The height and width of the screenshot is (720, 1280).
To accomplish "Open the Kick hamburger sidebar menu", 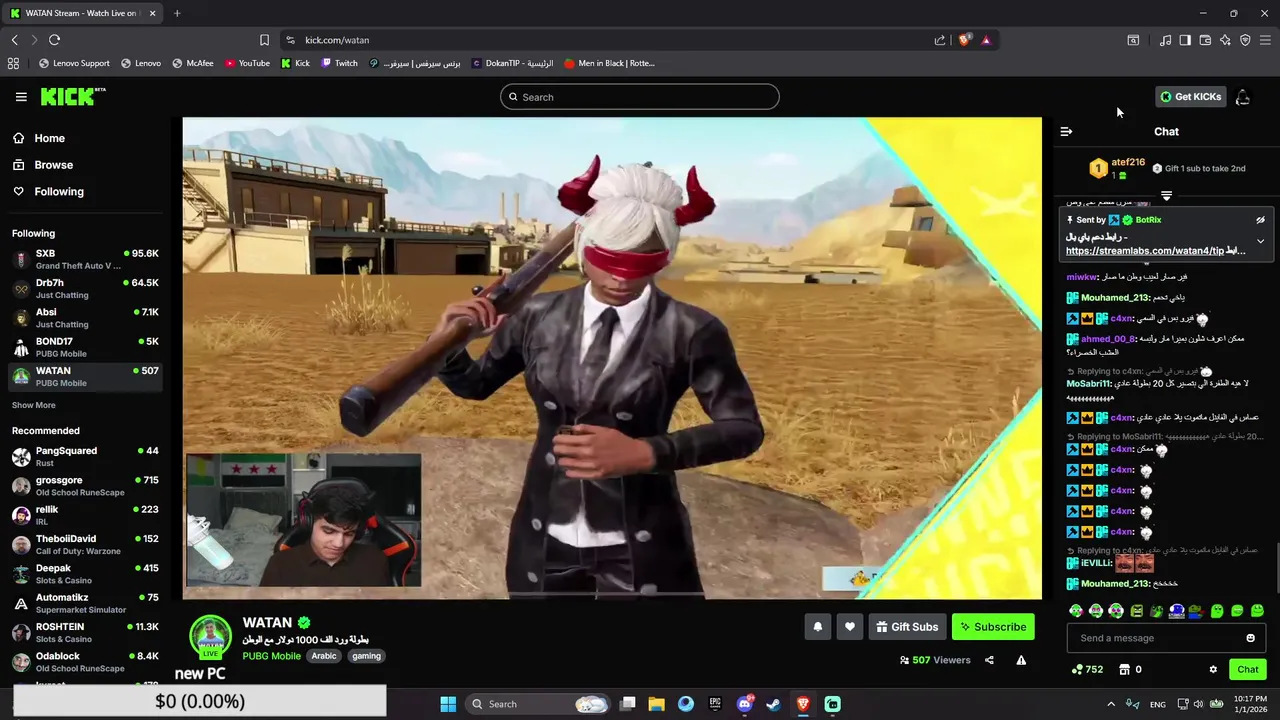I will click(x=21, y=97).
